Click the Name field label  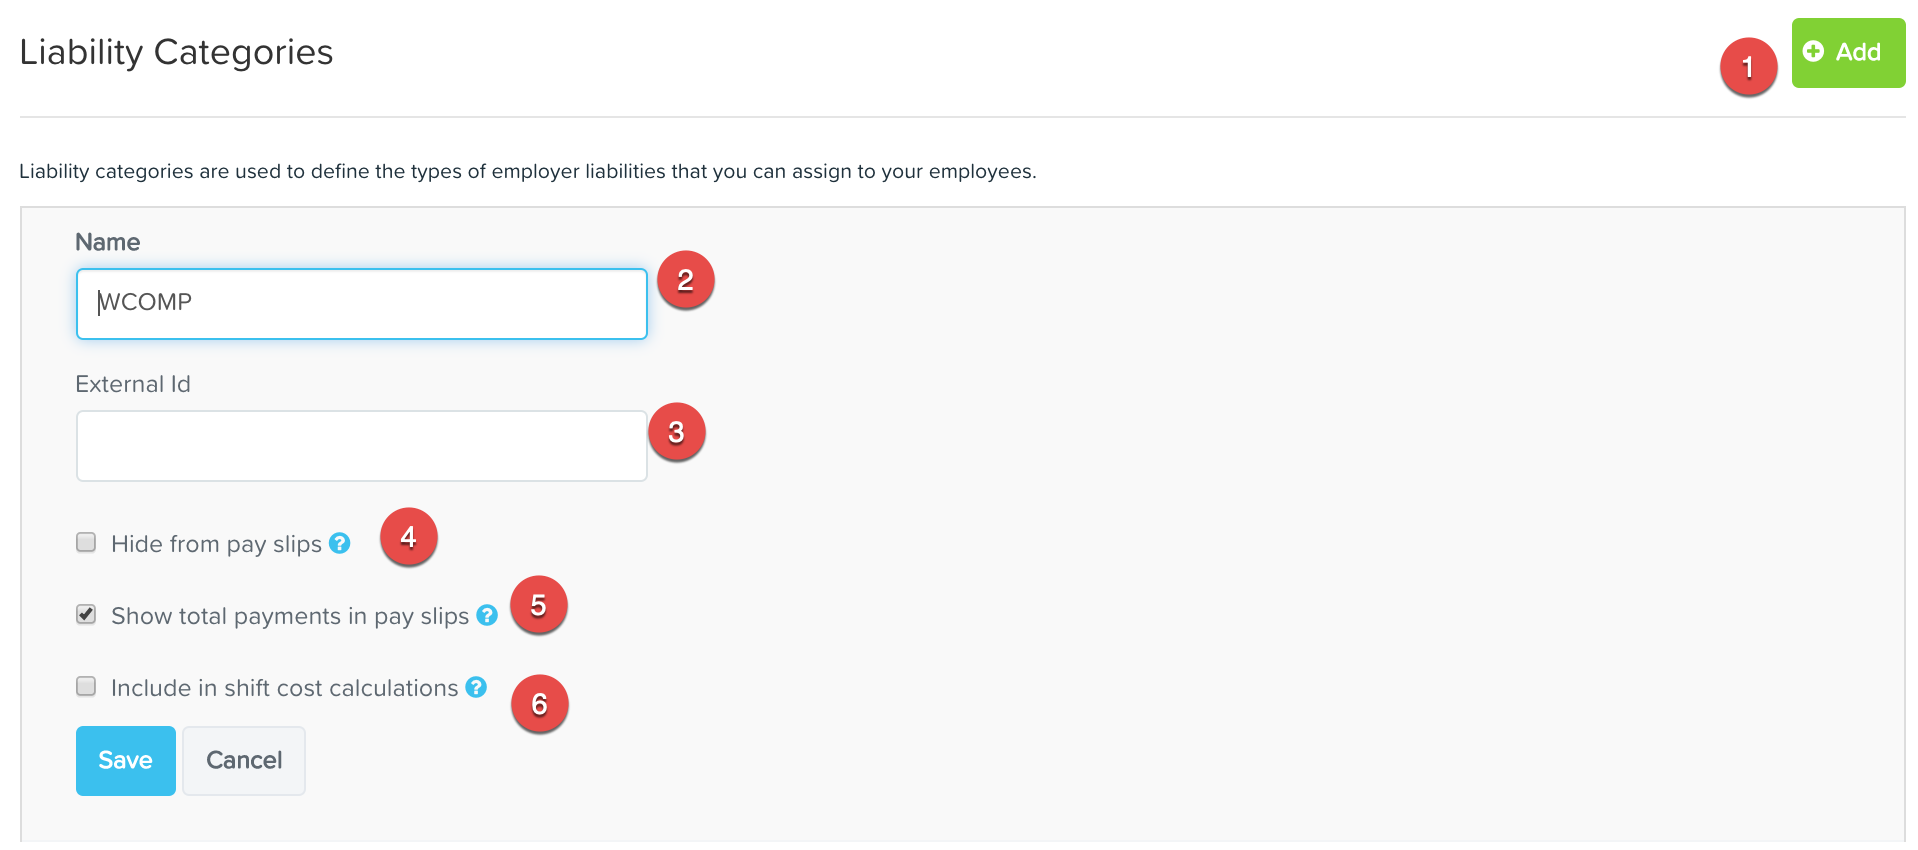(x=108, y=242)
